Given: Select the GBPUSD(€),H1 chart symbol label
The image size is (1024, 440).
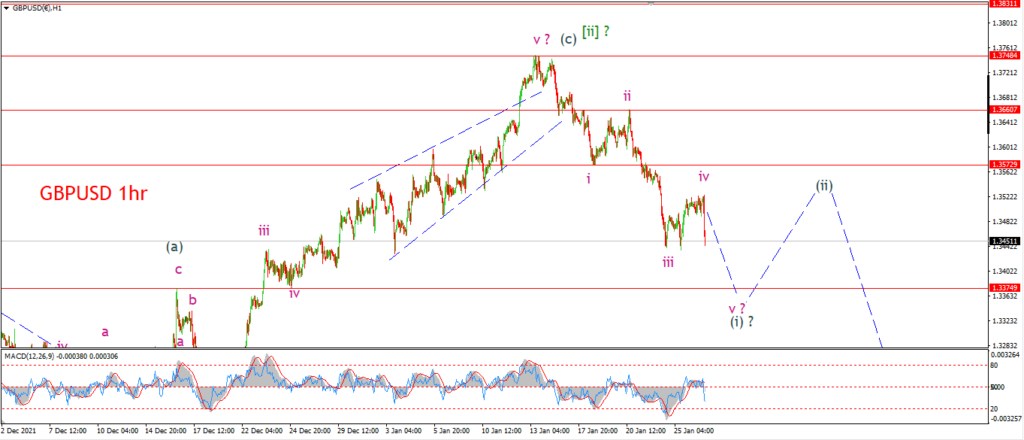Looking at the screenshot, I should pyautogui.click(x=34, y=8).
